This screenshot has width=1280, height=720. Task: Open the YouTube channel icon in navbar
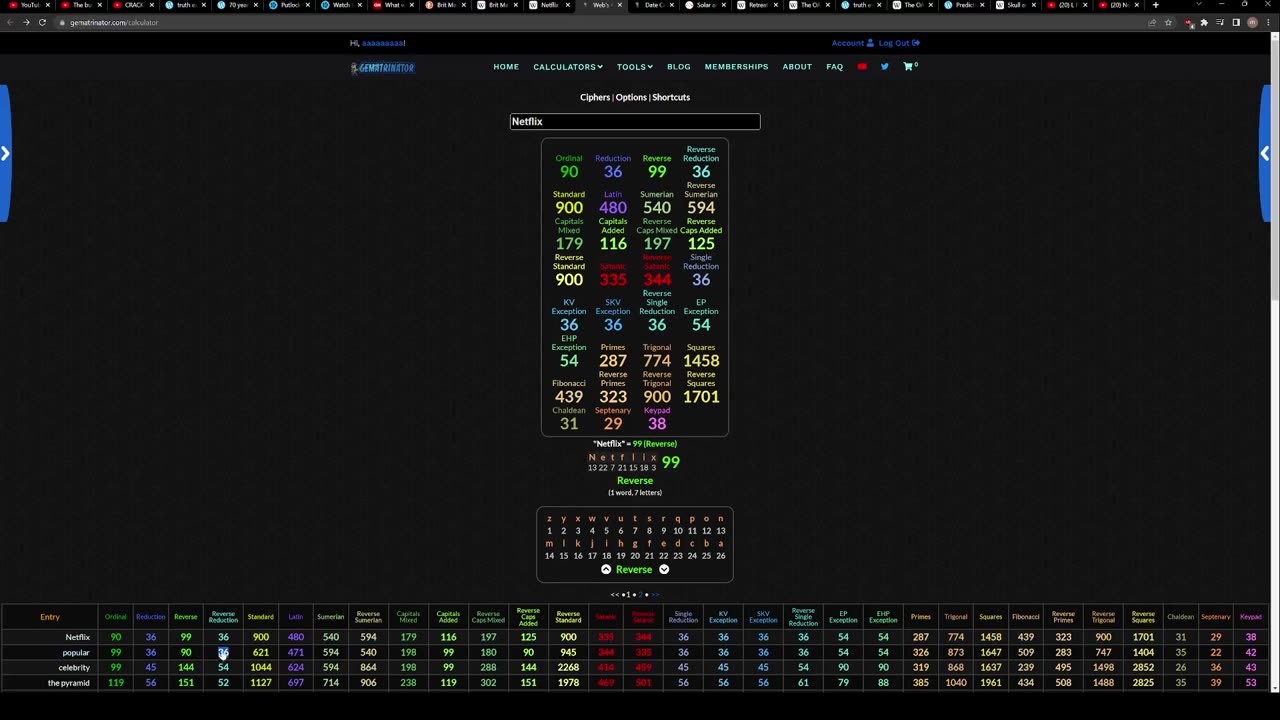(862, 67)
